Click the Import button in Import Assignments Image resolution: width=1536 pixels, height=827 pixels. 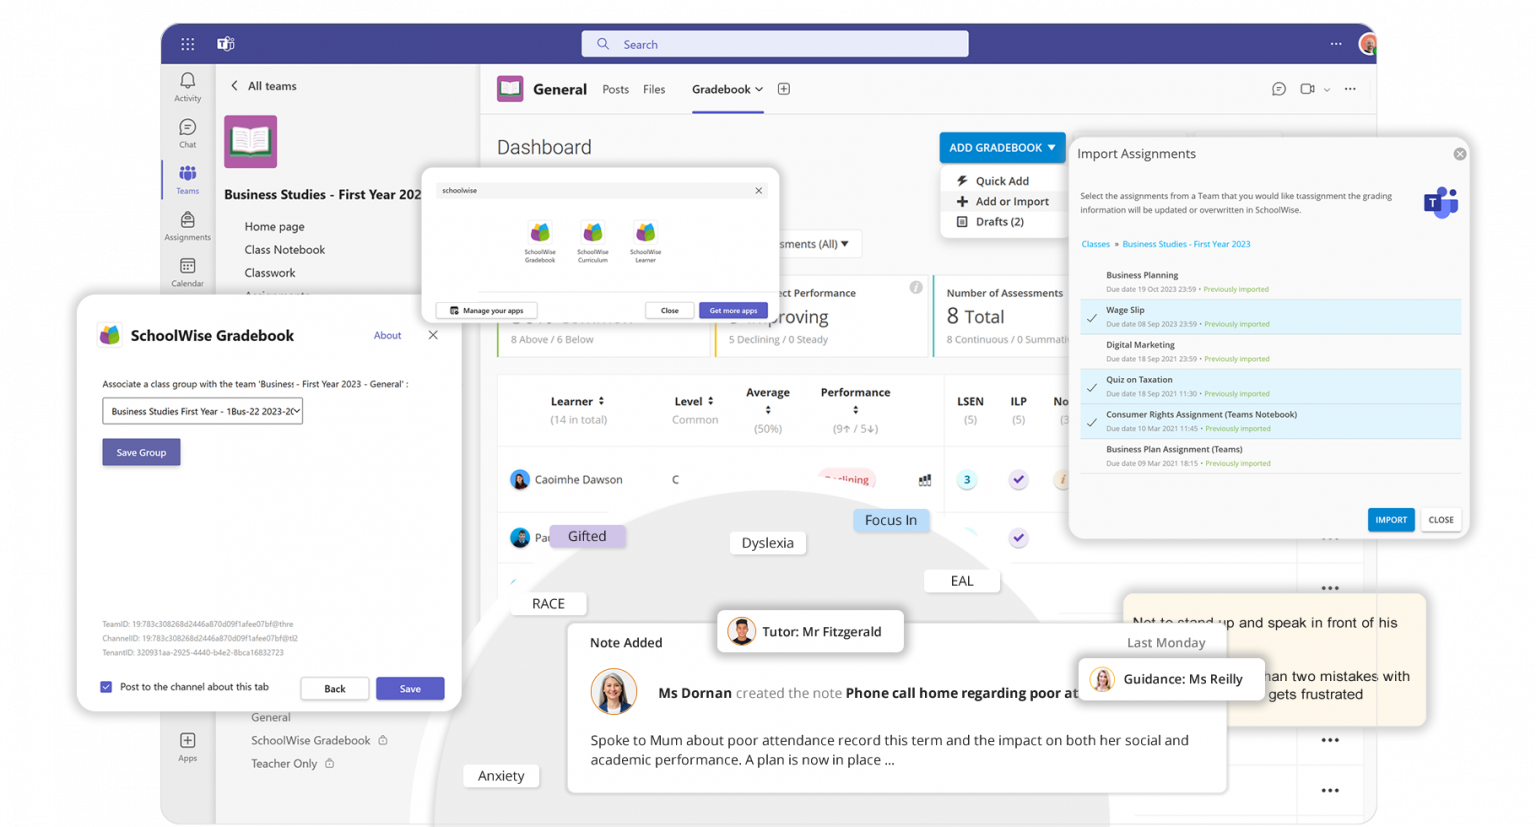1391,520
